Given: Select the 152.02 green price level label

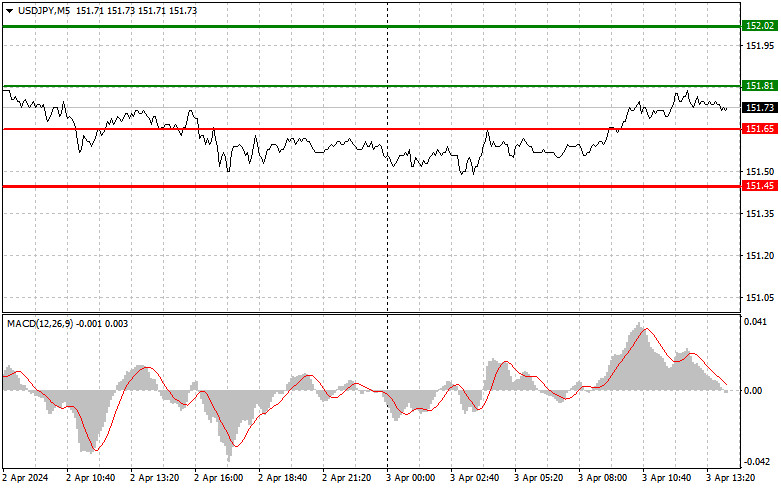Looking at the screenshot, I should pos(760,26).
